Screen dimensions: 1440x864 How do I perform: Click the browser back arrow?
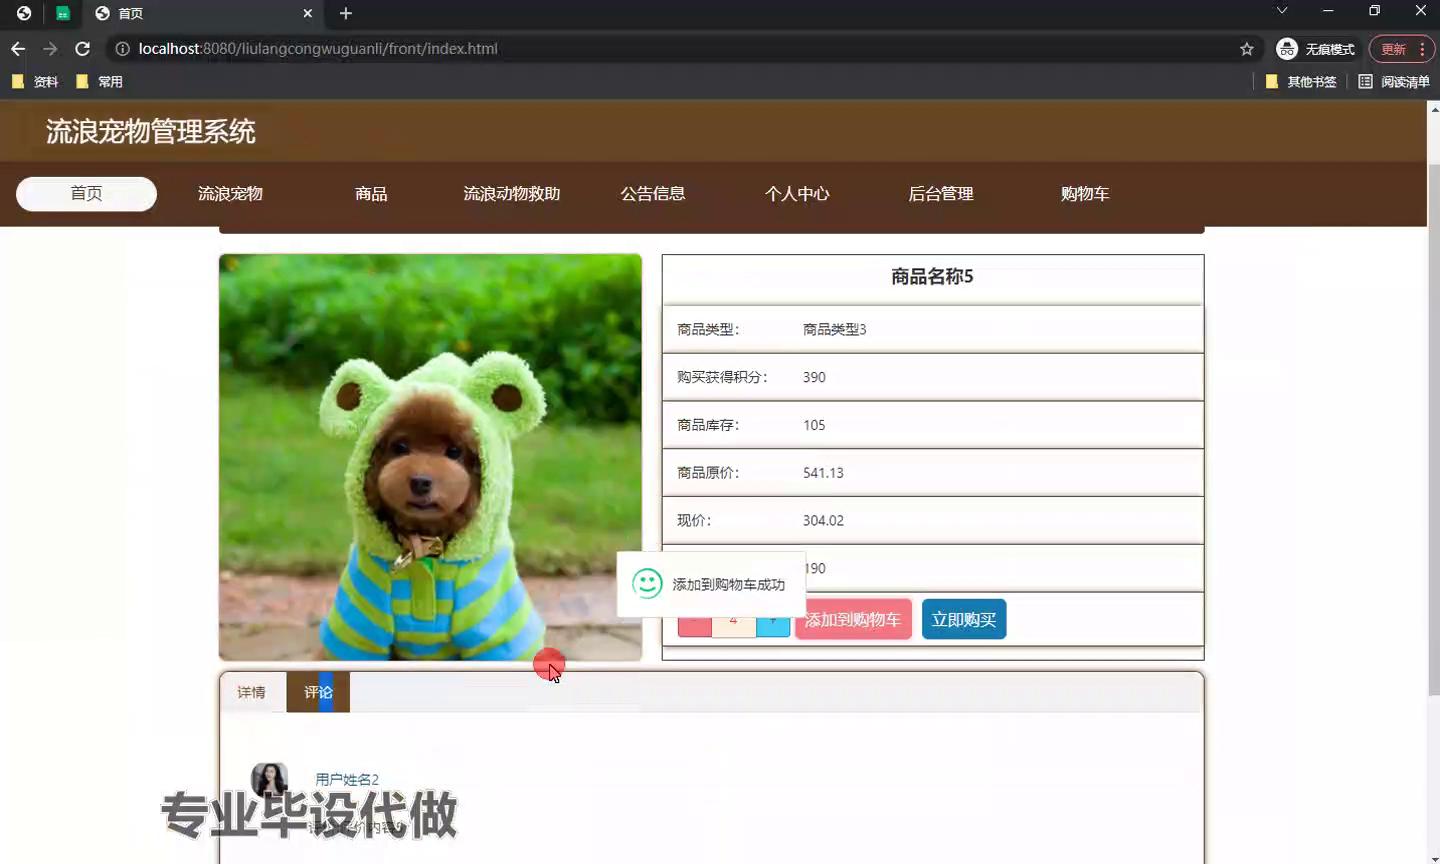(x=18, y=49)
